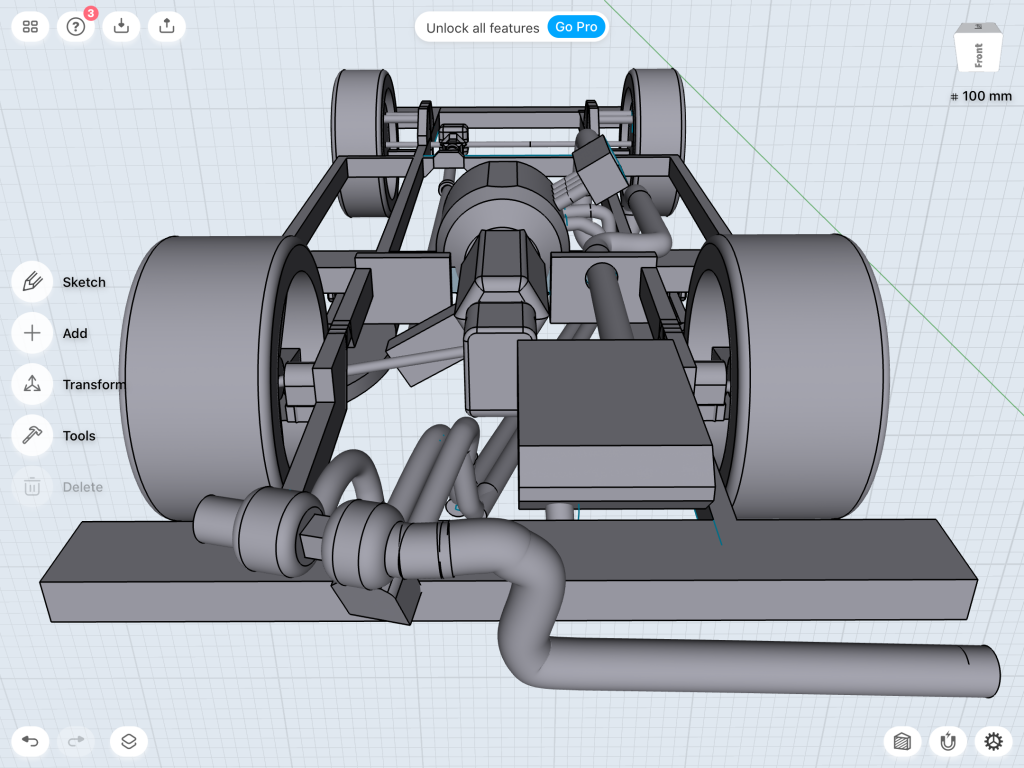The height and width of the screenshot is (768, 1024).
Task: Tap the import icon in top toolbar
Action: click(121, 27)
